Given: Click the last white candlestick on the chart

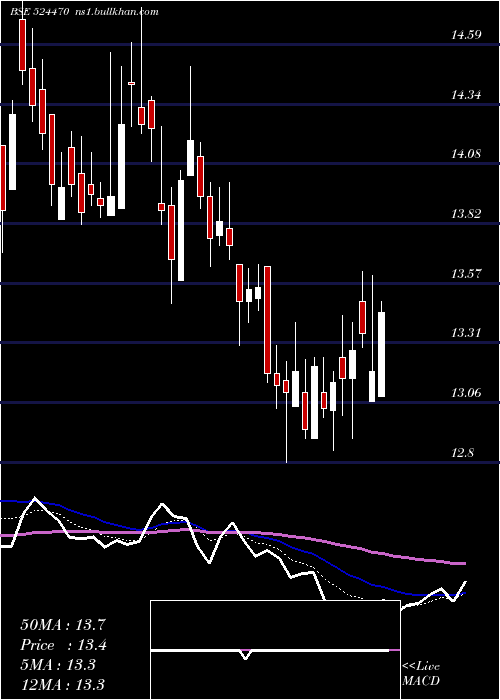Looking at the screenshot, I should [381, 354].
